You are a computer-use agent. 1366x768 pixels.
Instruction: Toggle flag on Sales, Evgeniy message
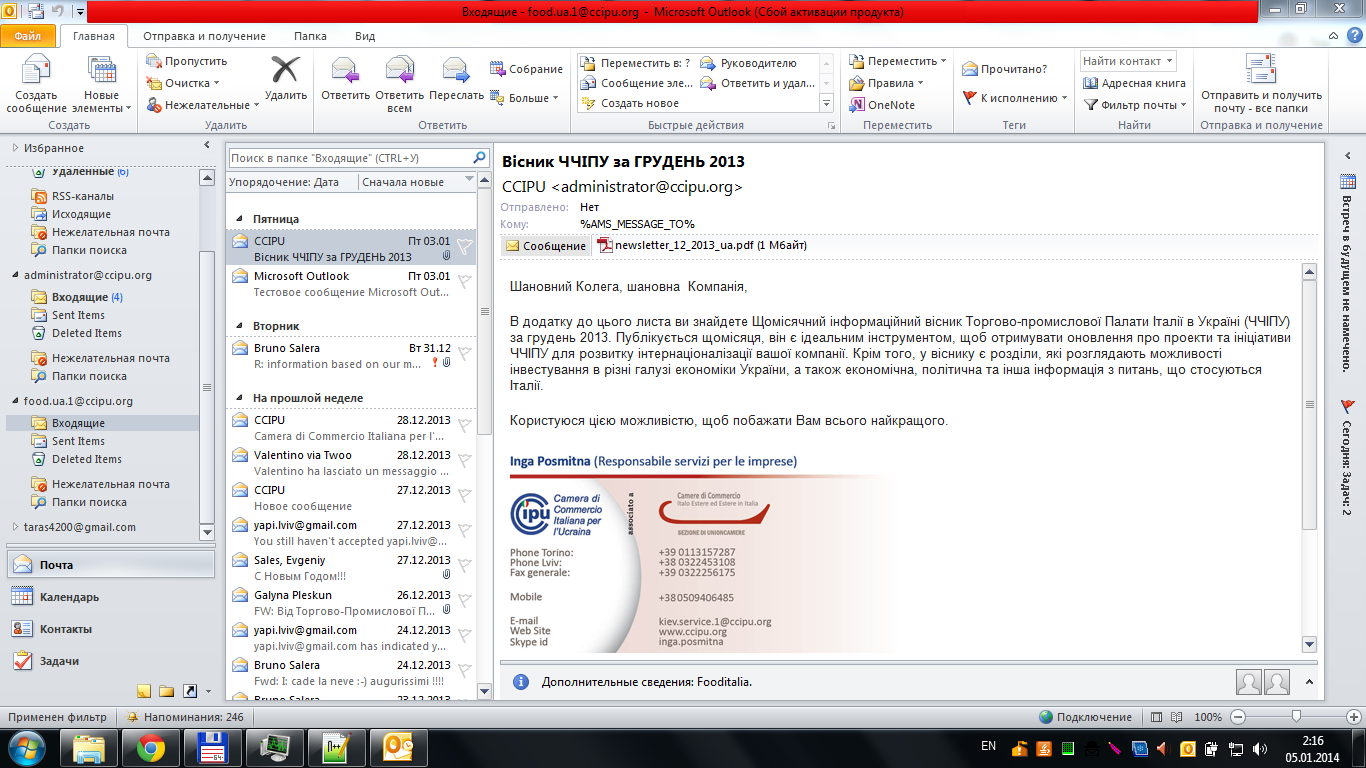pos(464,565)
